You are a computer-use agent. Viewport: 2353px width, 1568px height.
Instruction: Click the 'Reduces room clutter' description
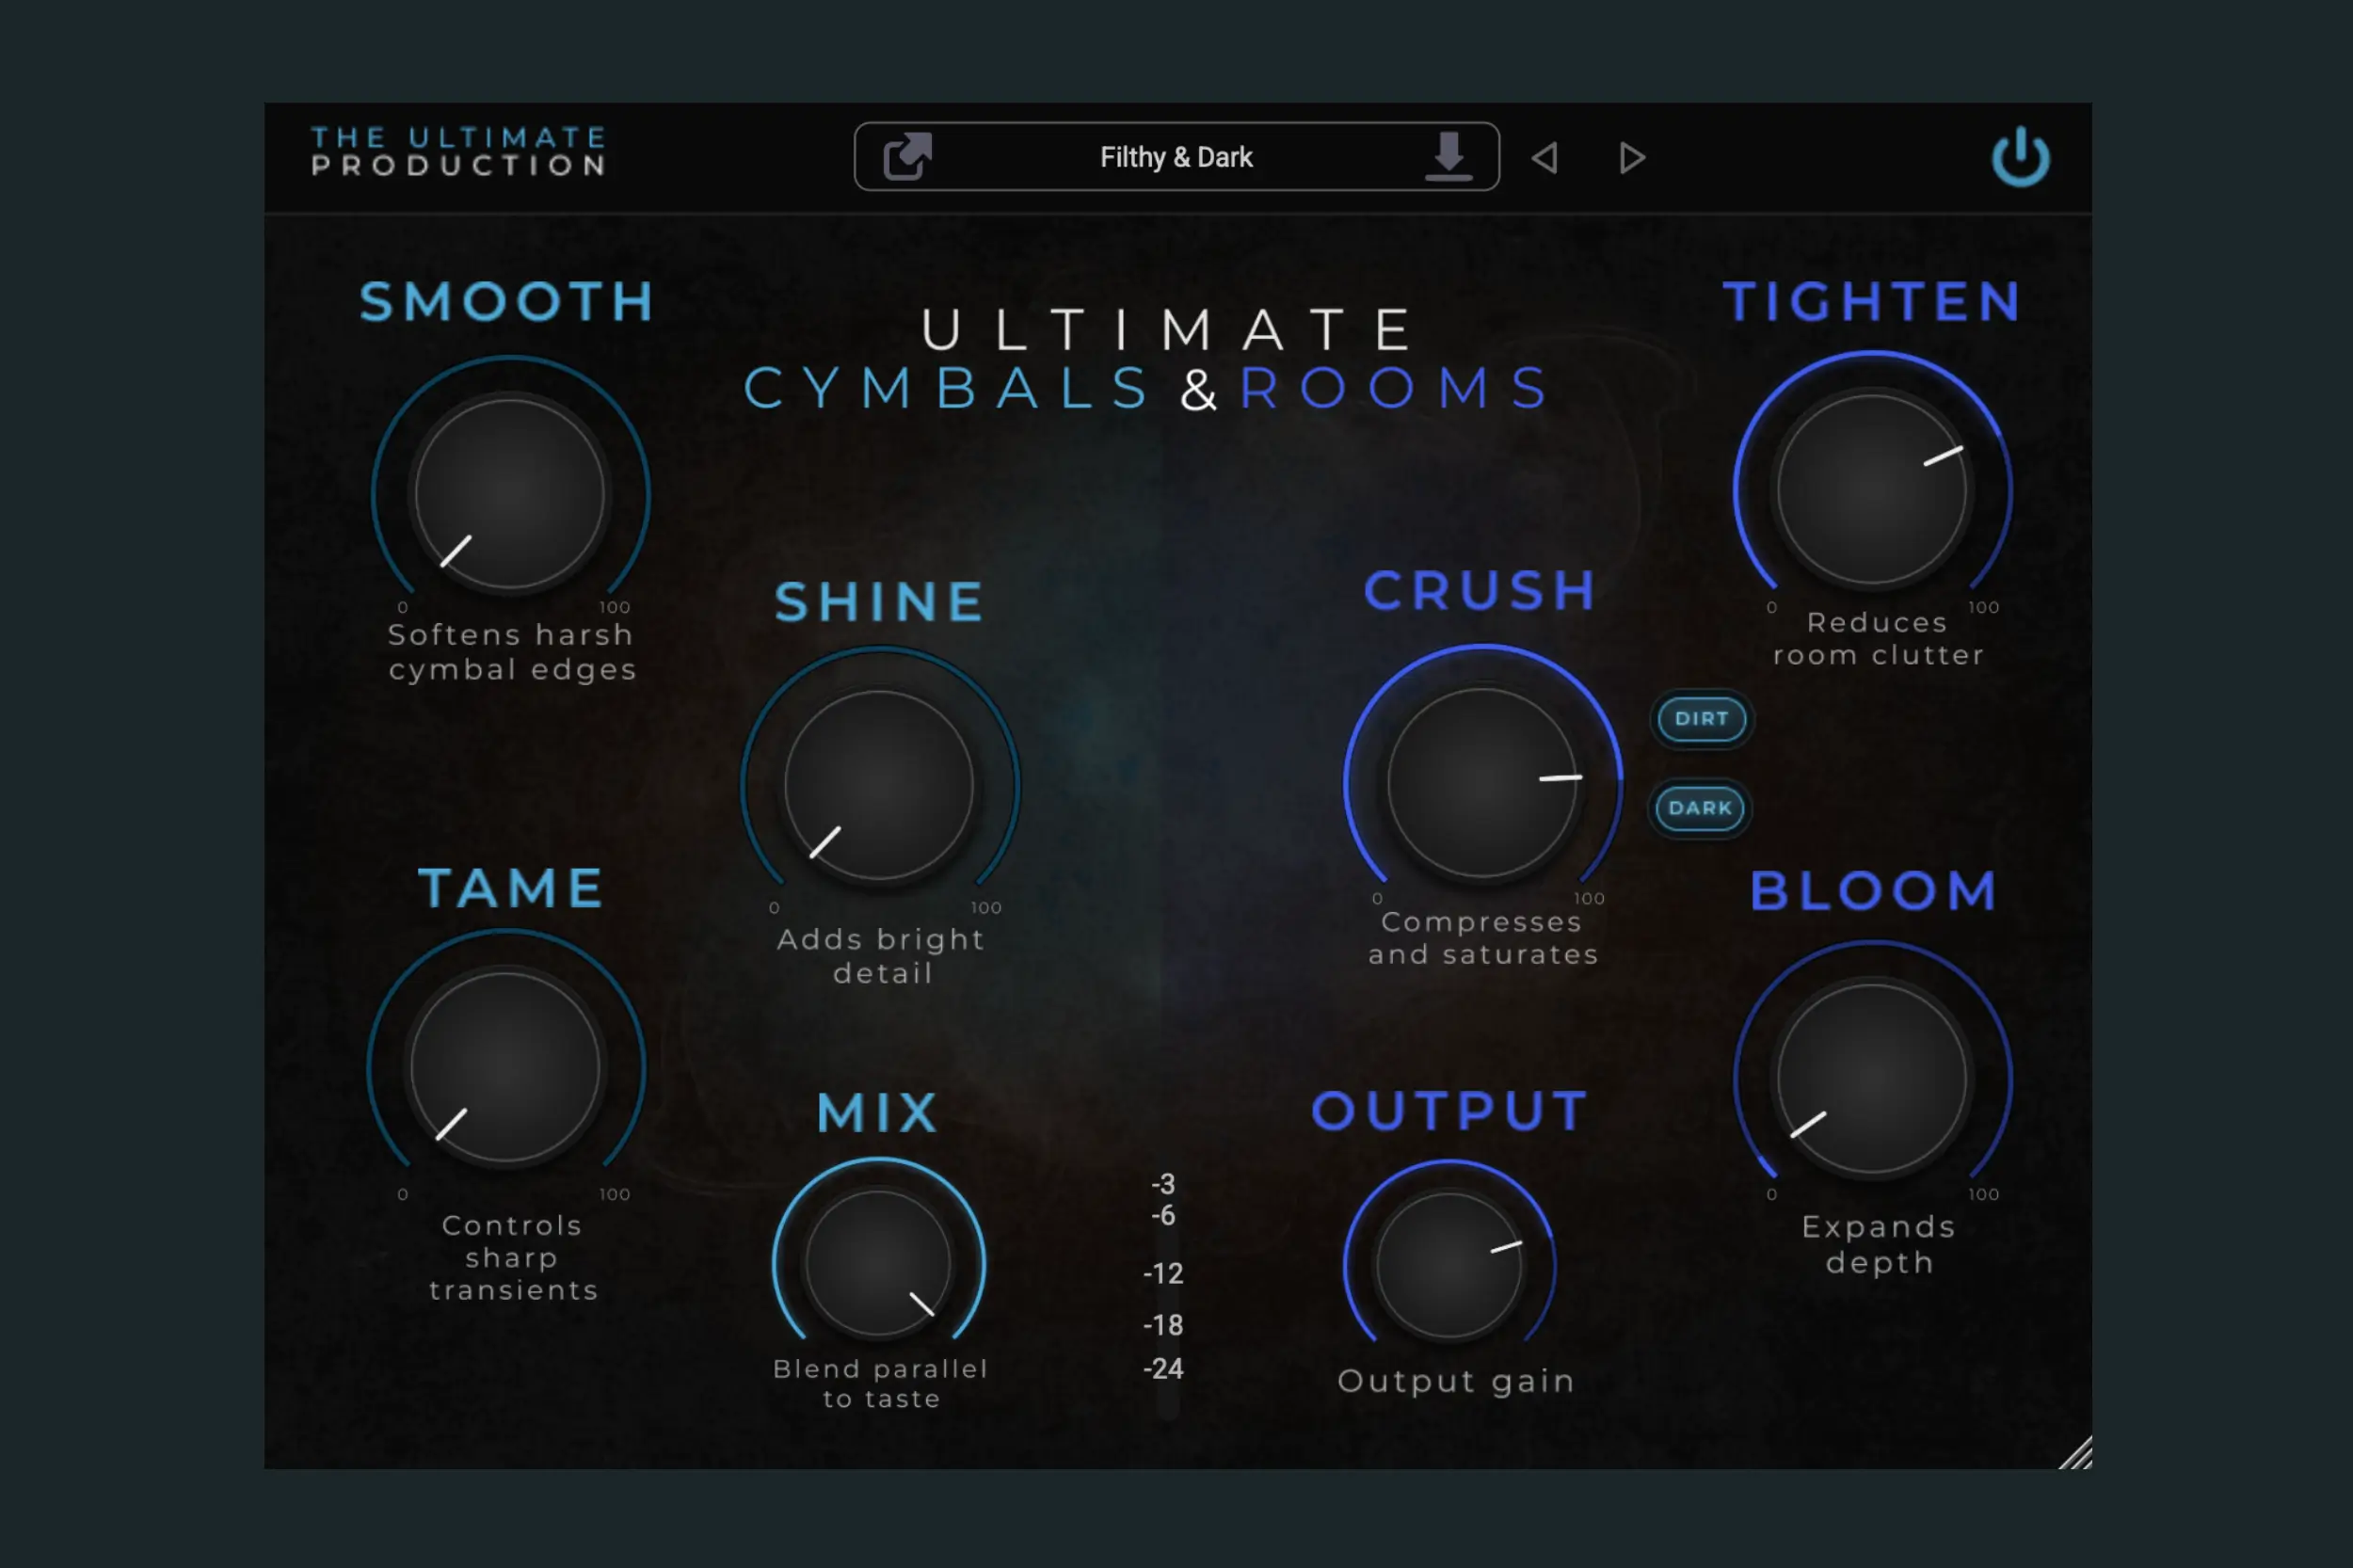click(x=1878, y=638)
